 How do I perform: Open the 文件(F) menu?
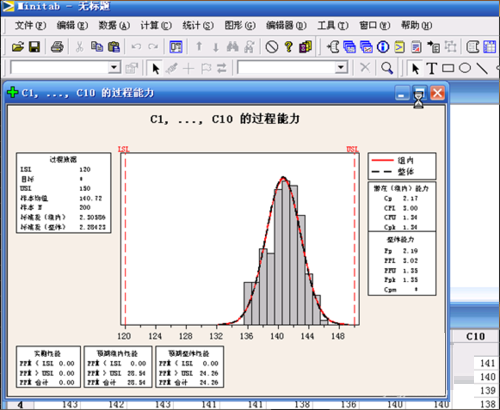pos(30,25)
